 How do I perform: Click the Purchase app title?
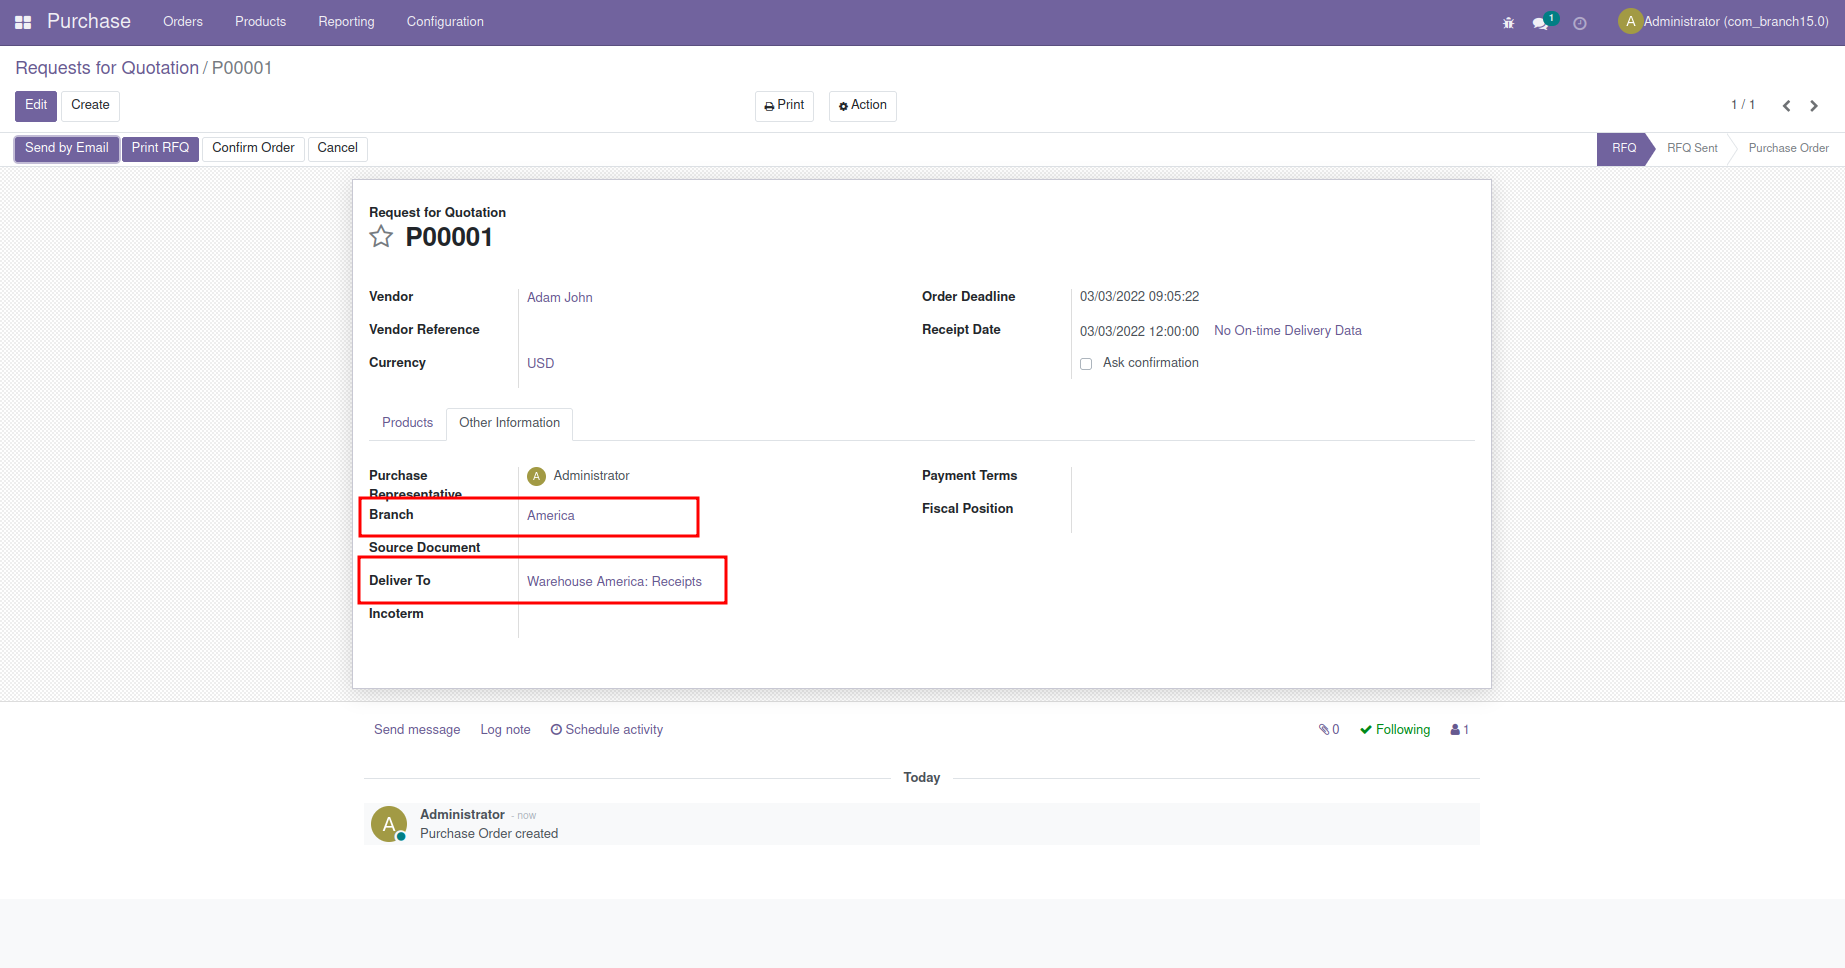click(x=89, y=22)
